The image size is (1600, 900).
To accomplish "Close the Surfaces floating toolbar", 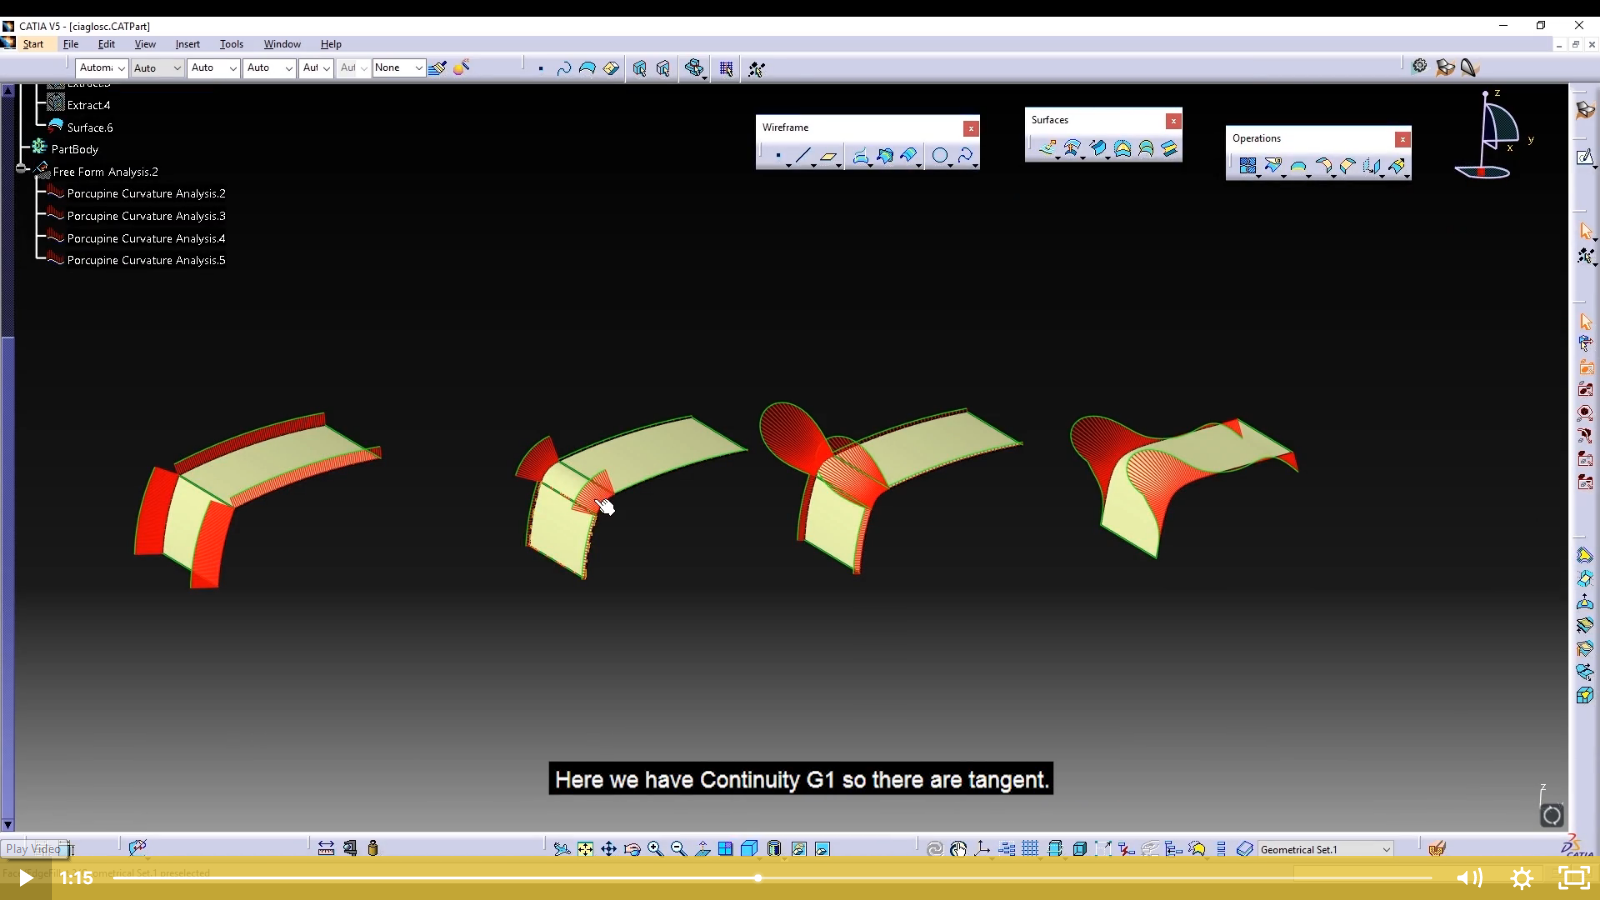I will click(1173, 121).
